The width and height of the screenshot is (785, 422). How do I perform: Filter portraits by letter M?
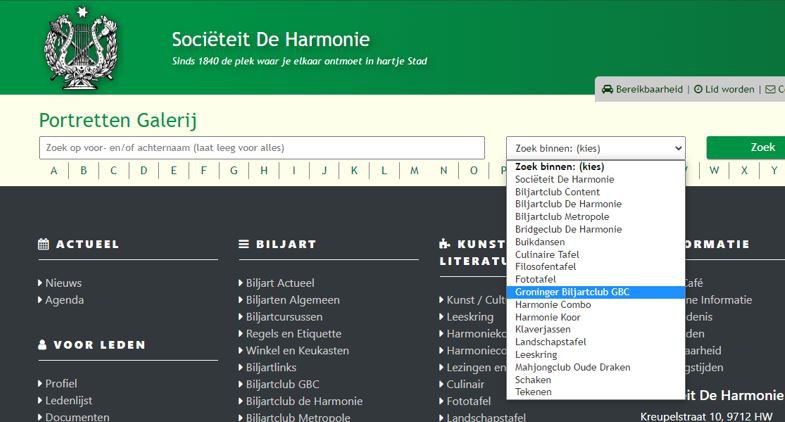tap(414, 171)
